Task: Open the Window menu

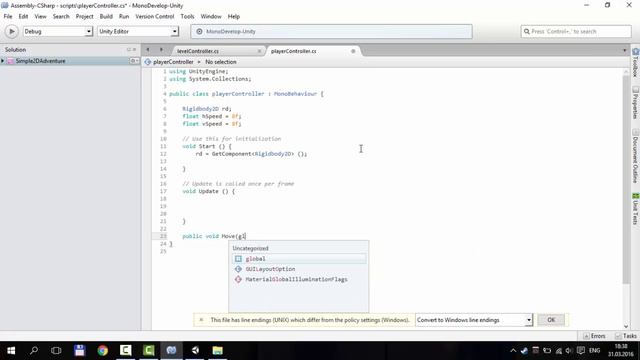Action: [x=211, y=16]
